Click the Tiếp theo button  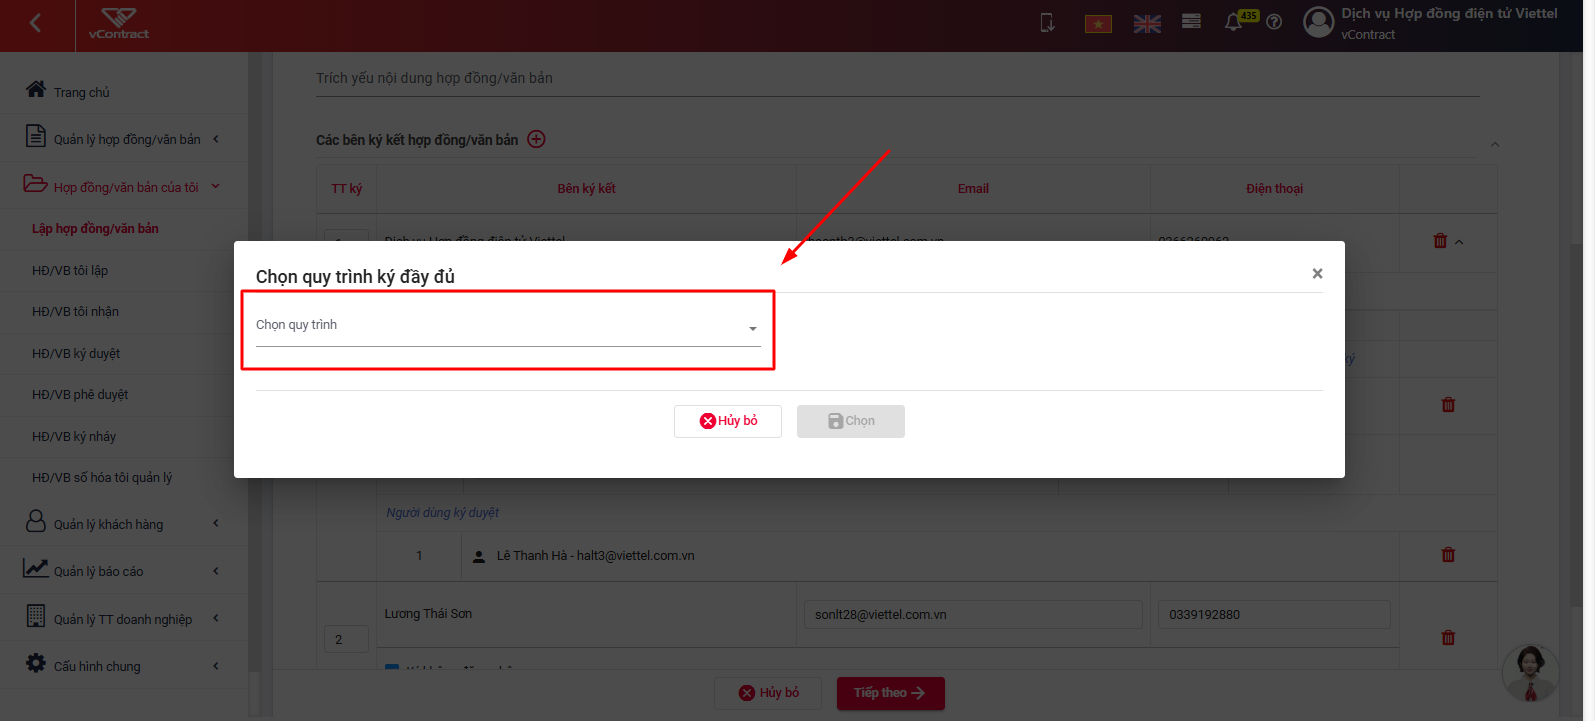pyautogui.click(x=890, y=693)
